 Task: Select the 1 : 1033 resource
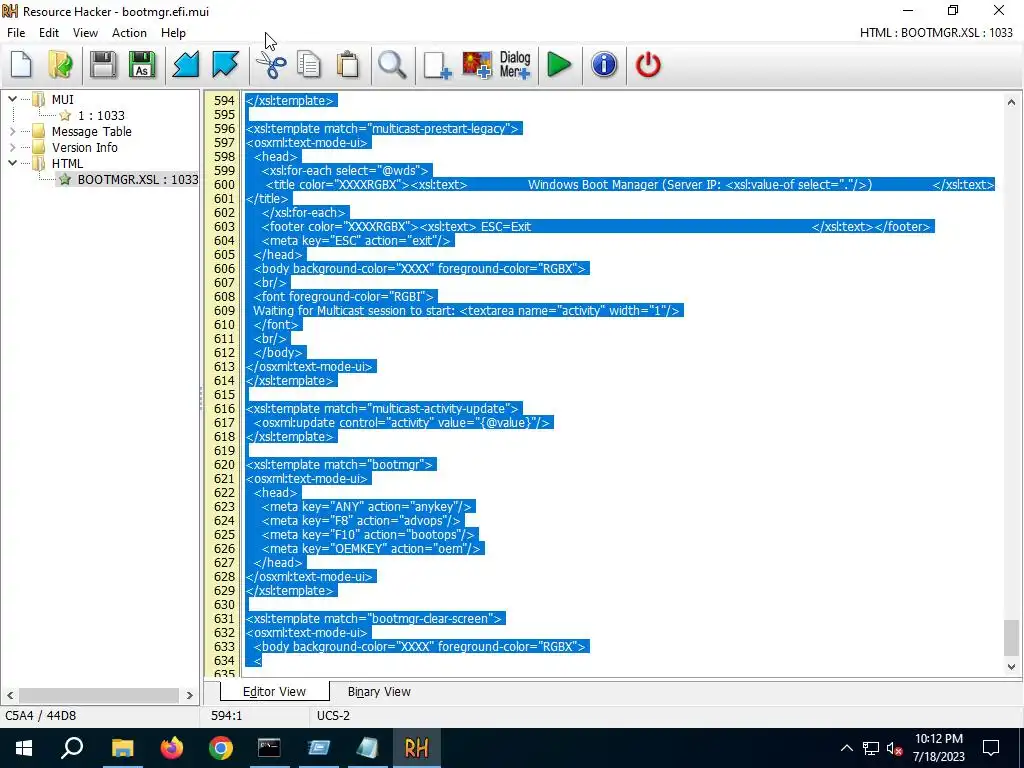point(101,116)
